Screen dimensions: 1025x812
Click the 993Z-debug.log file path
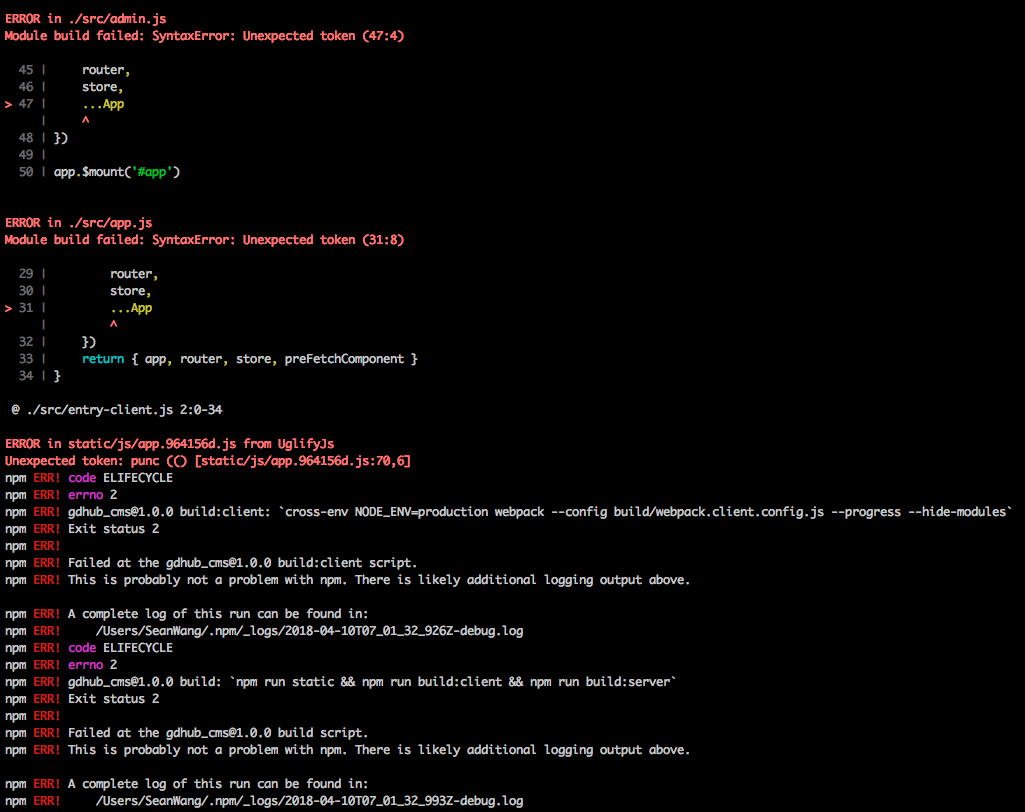tap(310, 801)
